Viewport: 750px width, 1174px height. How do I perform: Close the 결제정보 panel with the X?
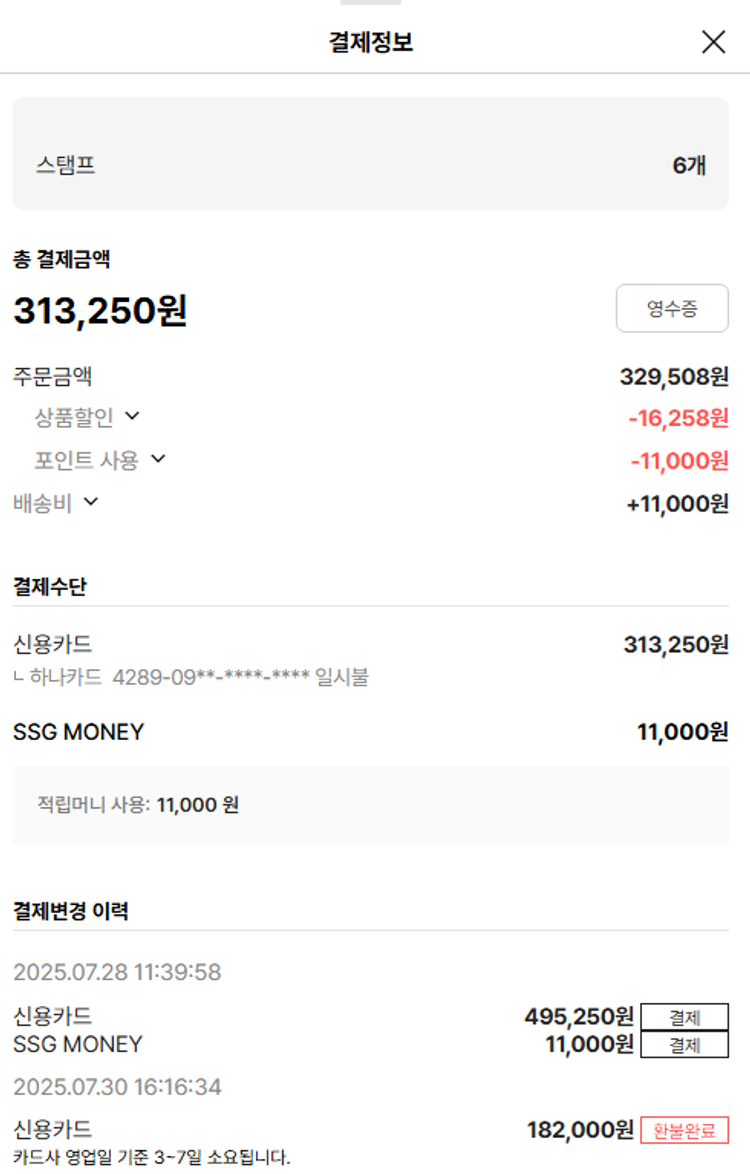[713, 42]
